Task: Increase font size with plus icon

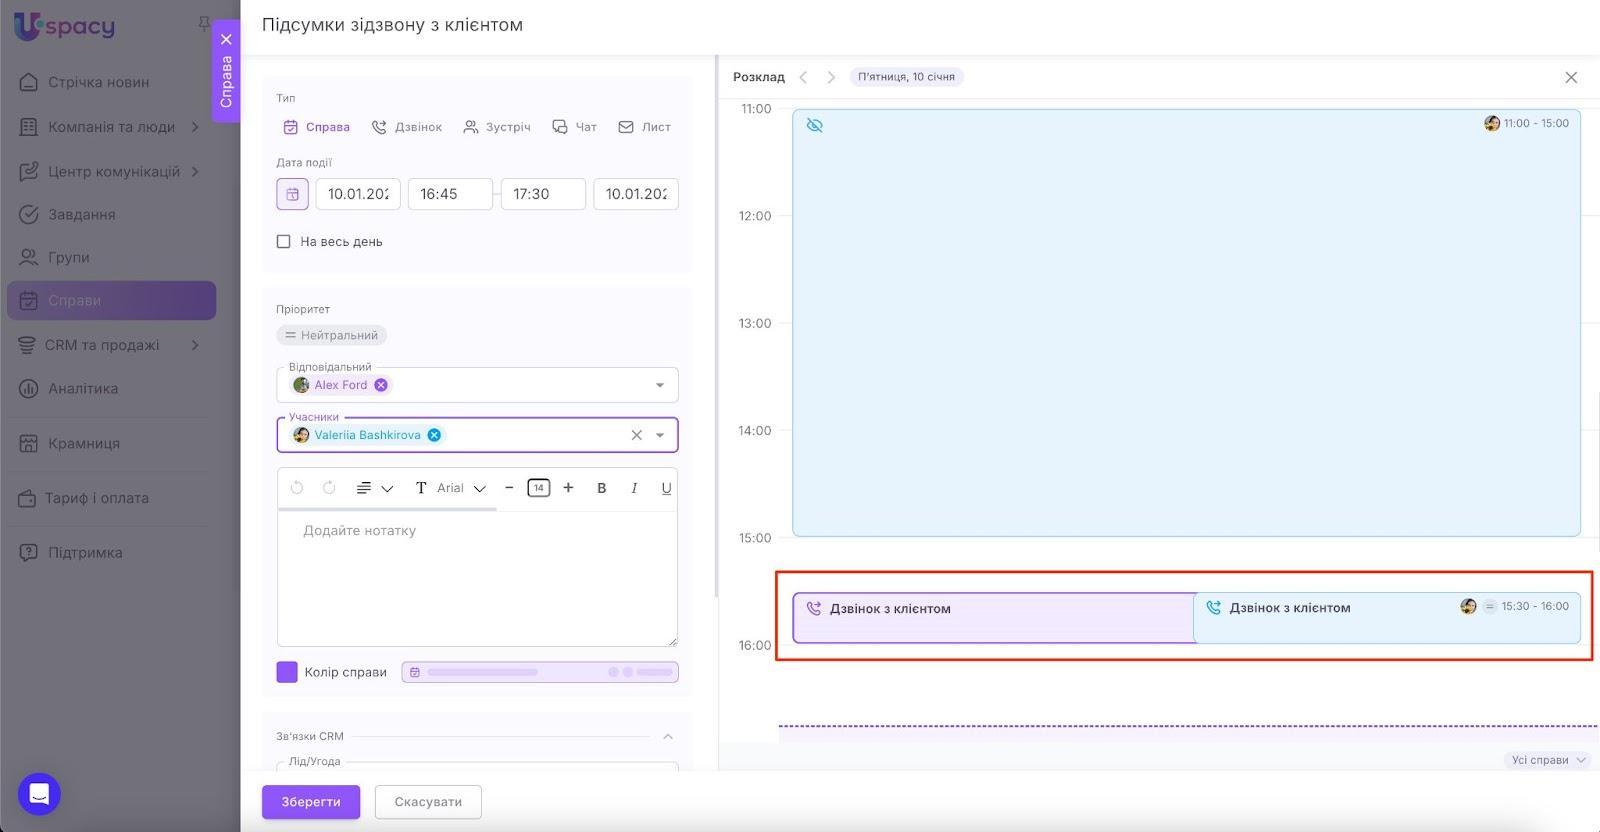Action: coord(568,488)
